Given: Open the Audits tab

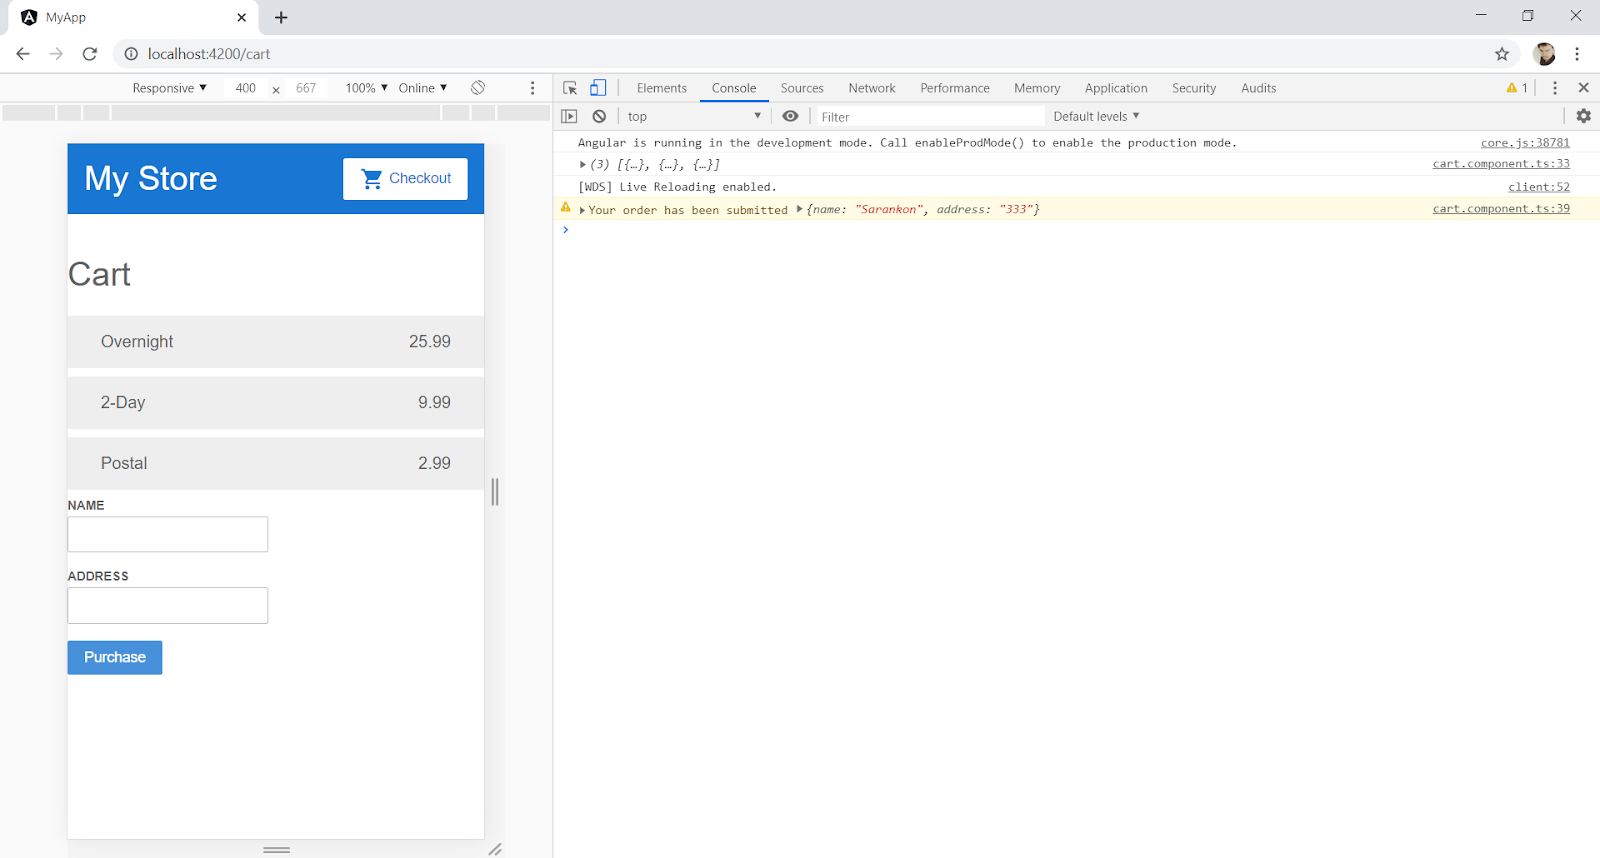Looking at the screenshot, I should 1258,88.
